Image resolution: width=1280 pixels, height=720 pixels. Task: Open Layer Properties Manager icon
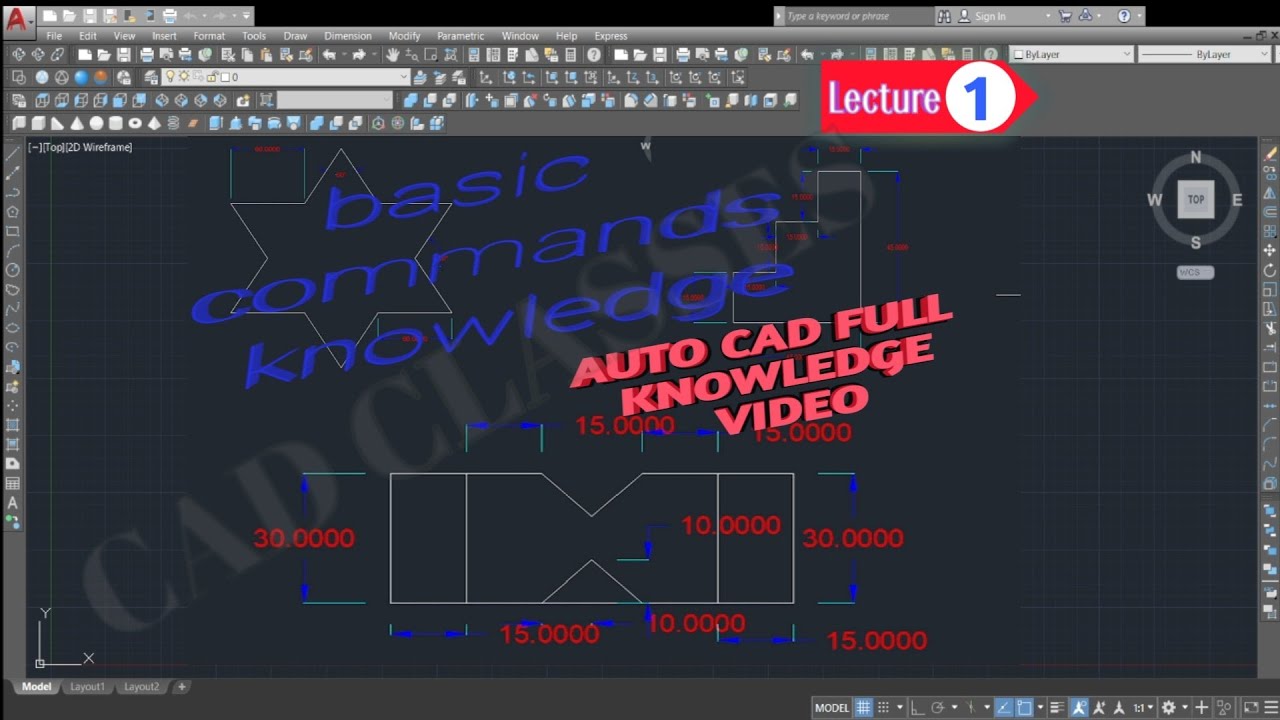(150, 77)
